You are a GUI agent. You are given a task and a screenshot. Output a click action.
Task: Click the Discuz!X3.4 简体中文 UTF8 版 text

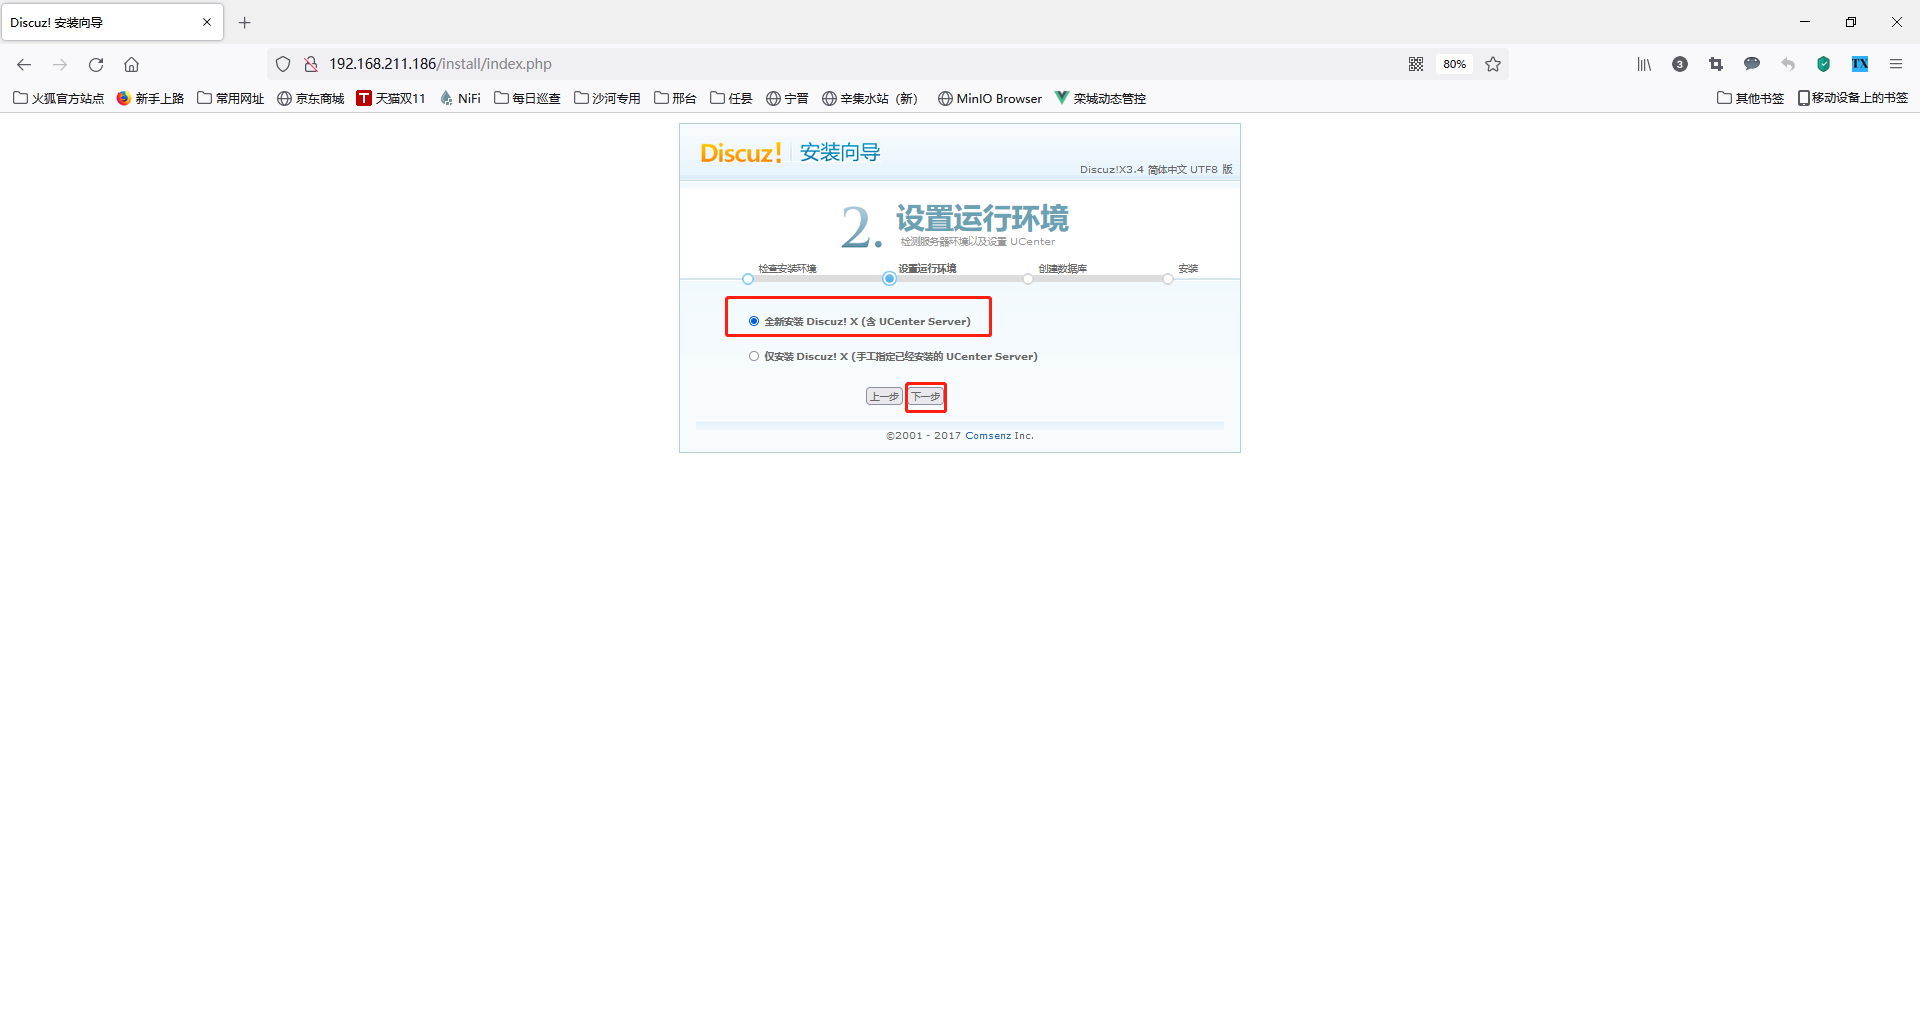tap(1156, 170)
